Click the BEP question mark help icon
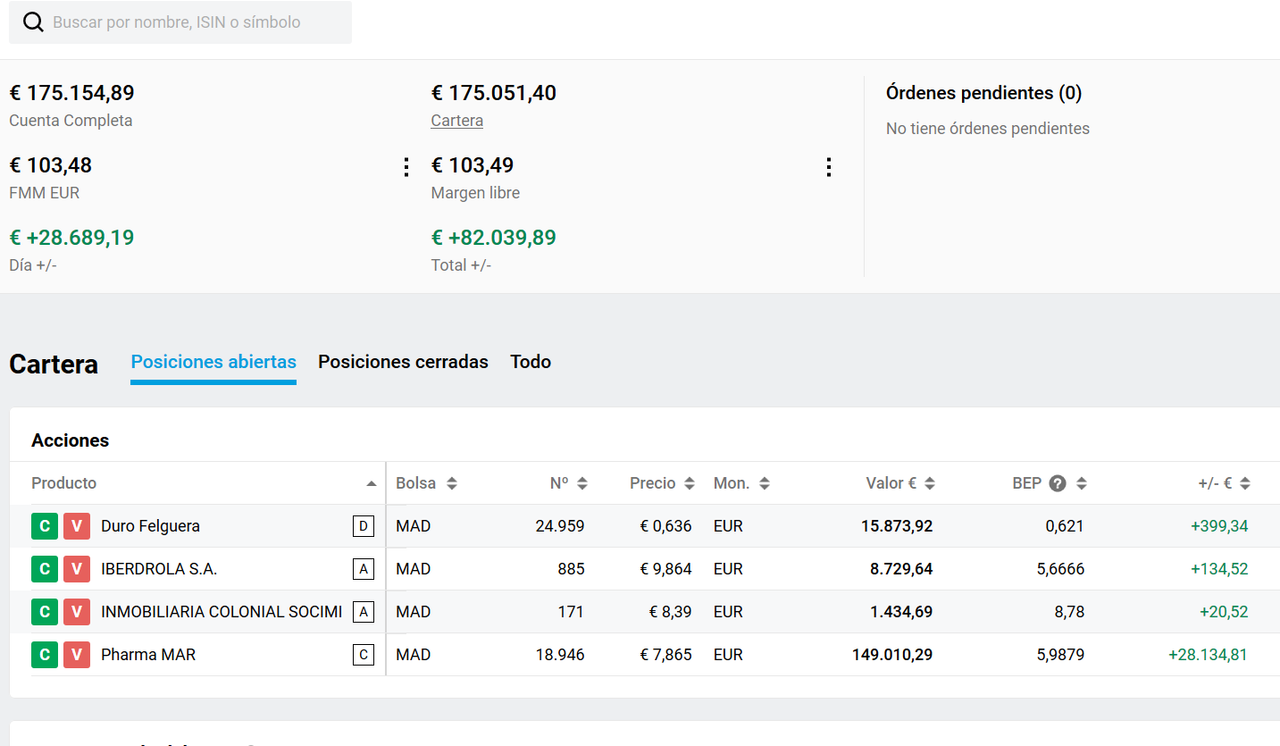 1057,483
